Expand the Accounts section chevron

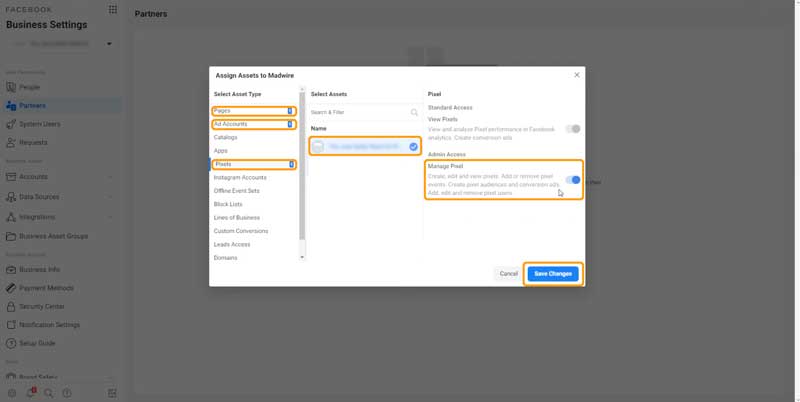pos(111,177)
